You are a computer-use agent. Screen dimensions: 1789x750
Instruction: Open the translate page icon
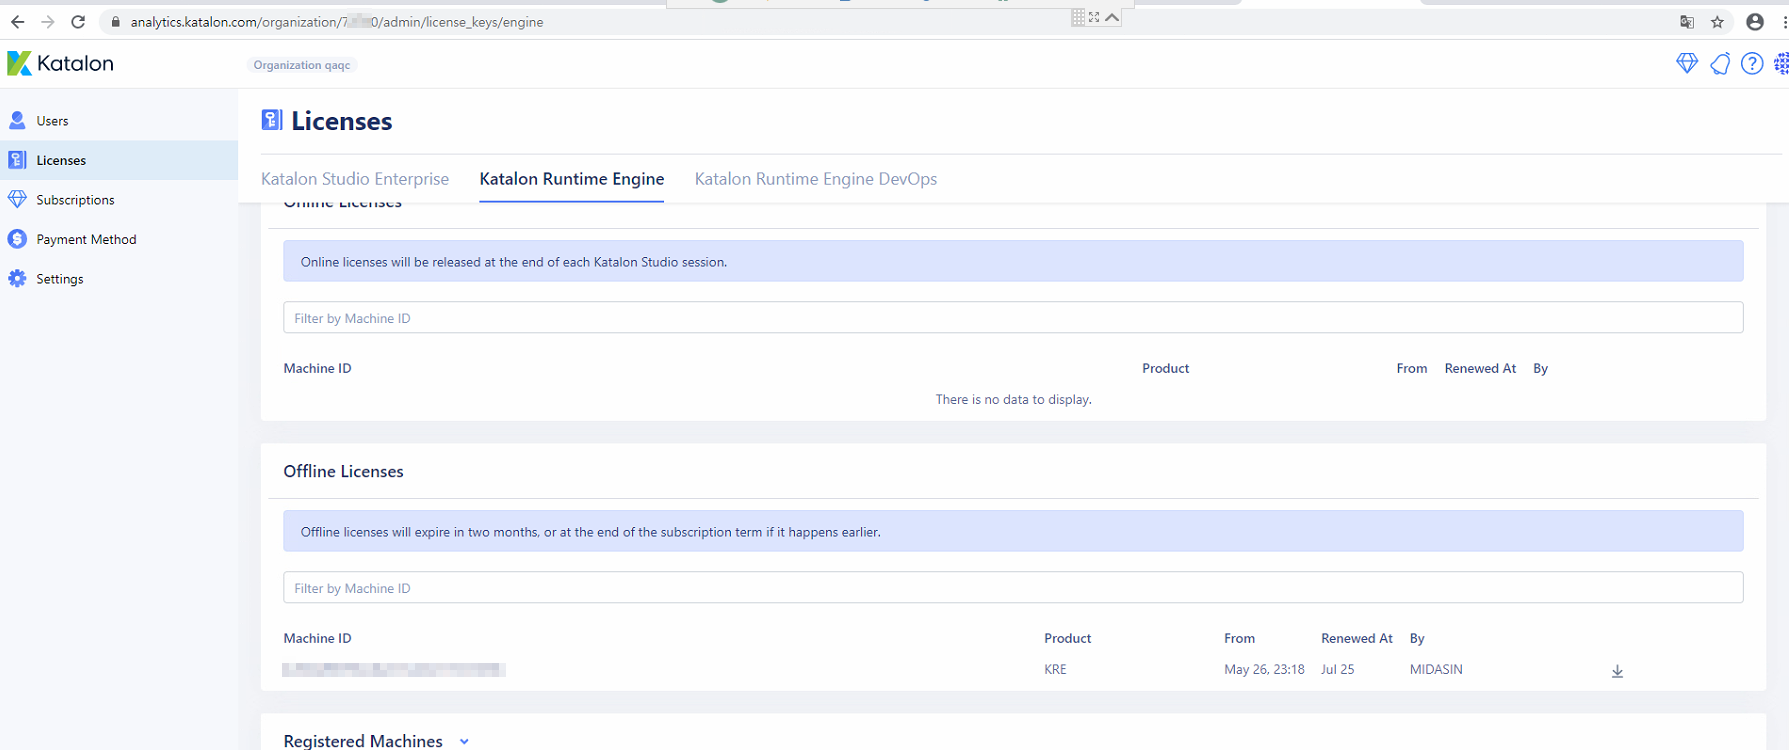1687,22
